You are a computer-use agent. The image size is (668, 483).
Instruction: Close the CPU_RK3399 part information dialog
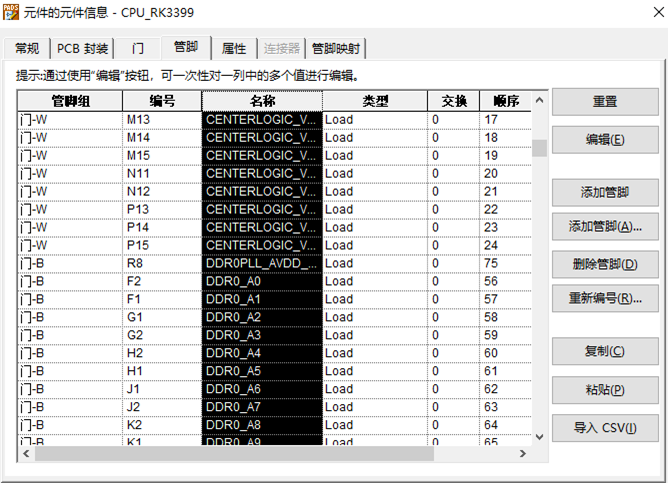(x=658, y=12)
